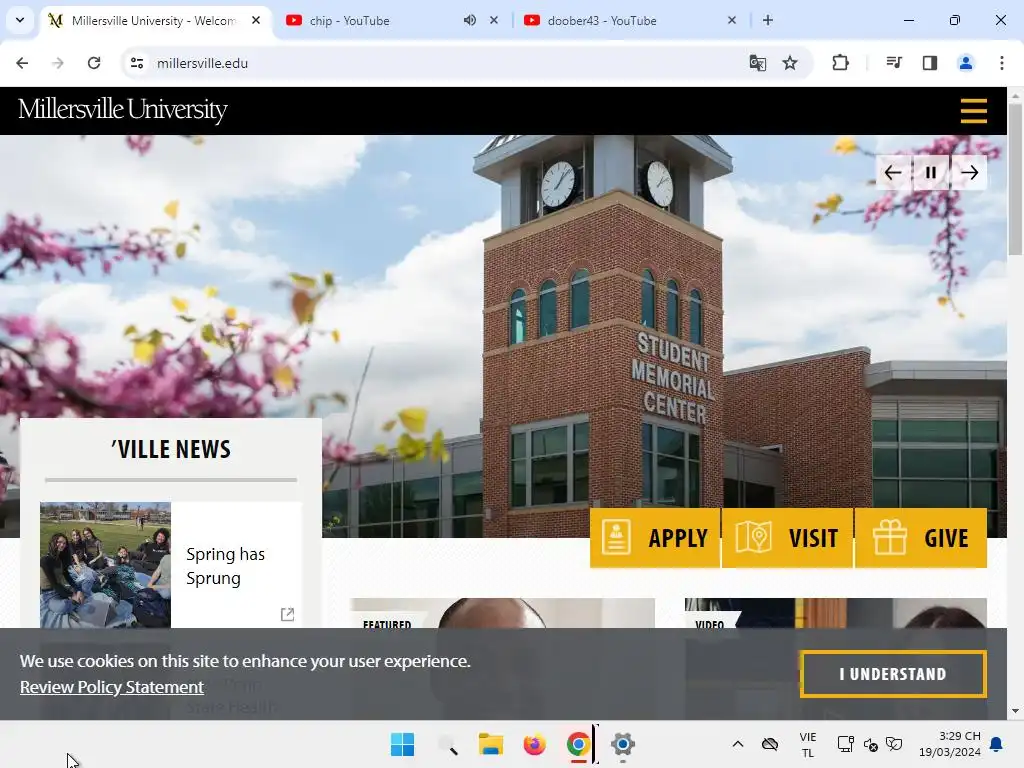Open Spring has Sprung news link
This screenshot has width=1024, height=768.
click(225, 566)
